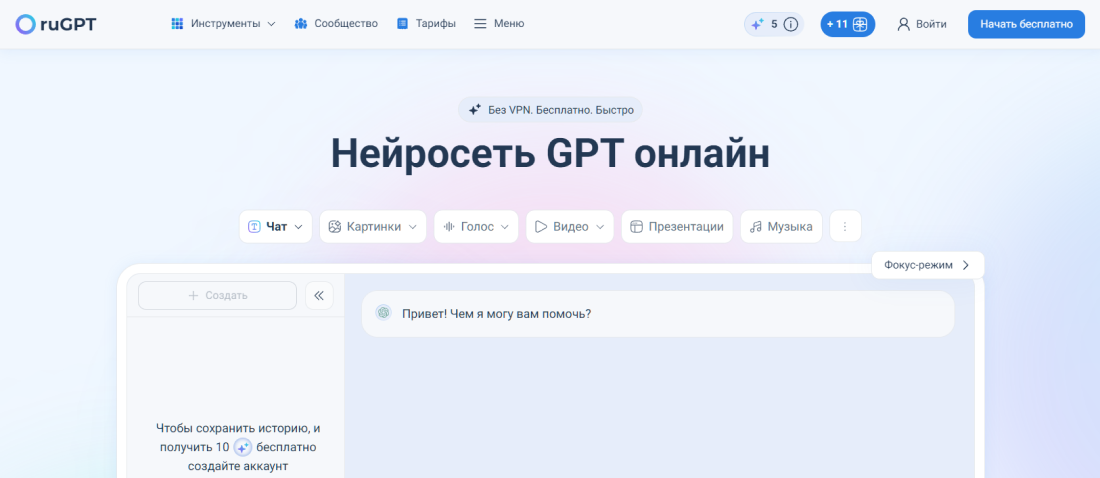Click the three-dot more tools button
Viewport: 1100px width, 478px height.
pos(845,227)
